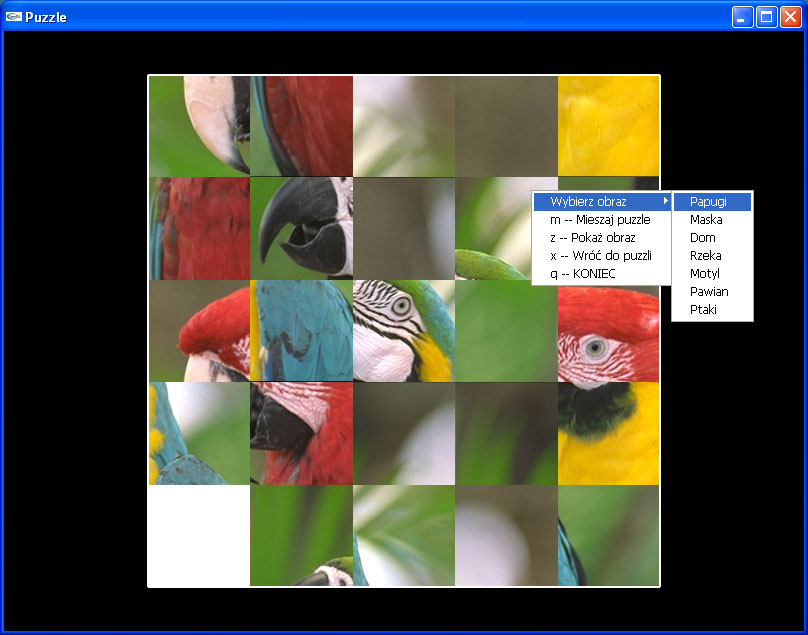Pick Motyl from the submenu
808x635 pixels.
712,274
